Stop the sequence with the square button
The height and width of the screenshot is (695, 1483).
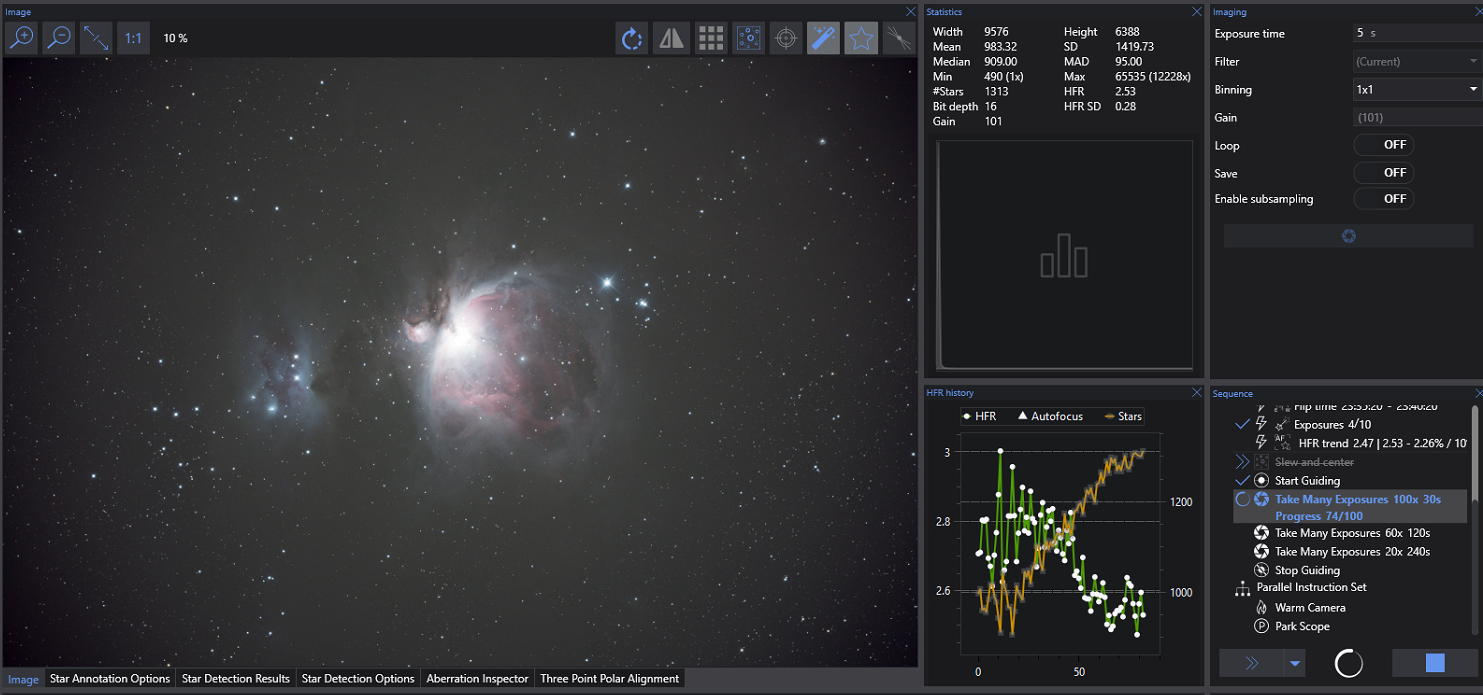point(1435,663)
